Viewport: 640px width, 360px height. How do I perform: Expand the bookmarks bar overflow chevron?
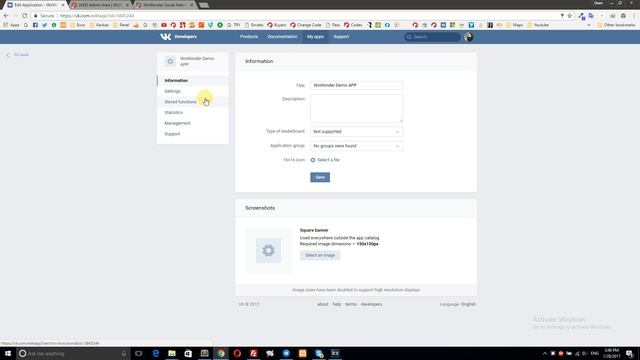point(589,25)
